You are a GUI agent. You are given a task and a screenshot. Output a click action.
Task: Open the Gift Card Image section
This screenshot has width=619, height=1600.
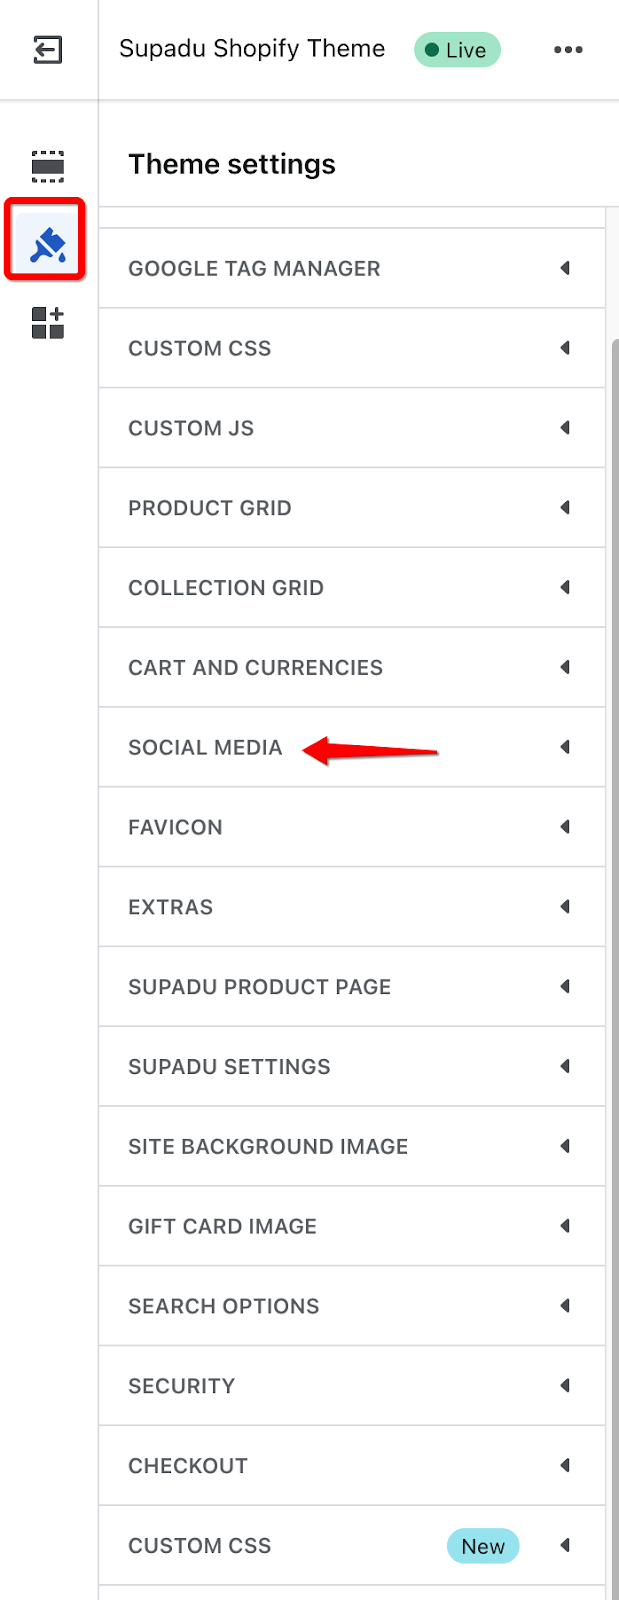coord(352,1226)
